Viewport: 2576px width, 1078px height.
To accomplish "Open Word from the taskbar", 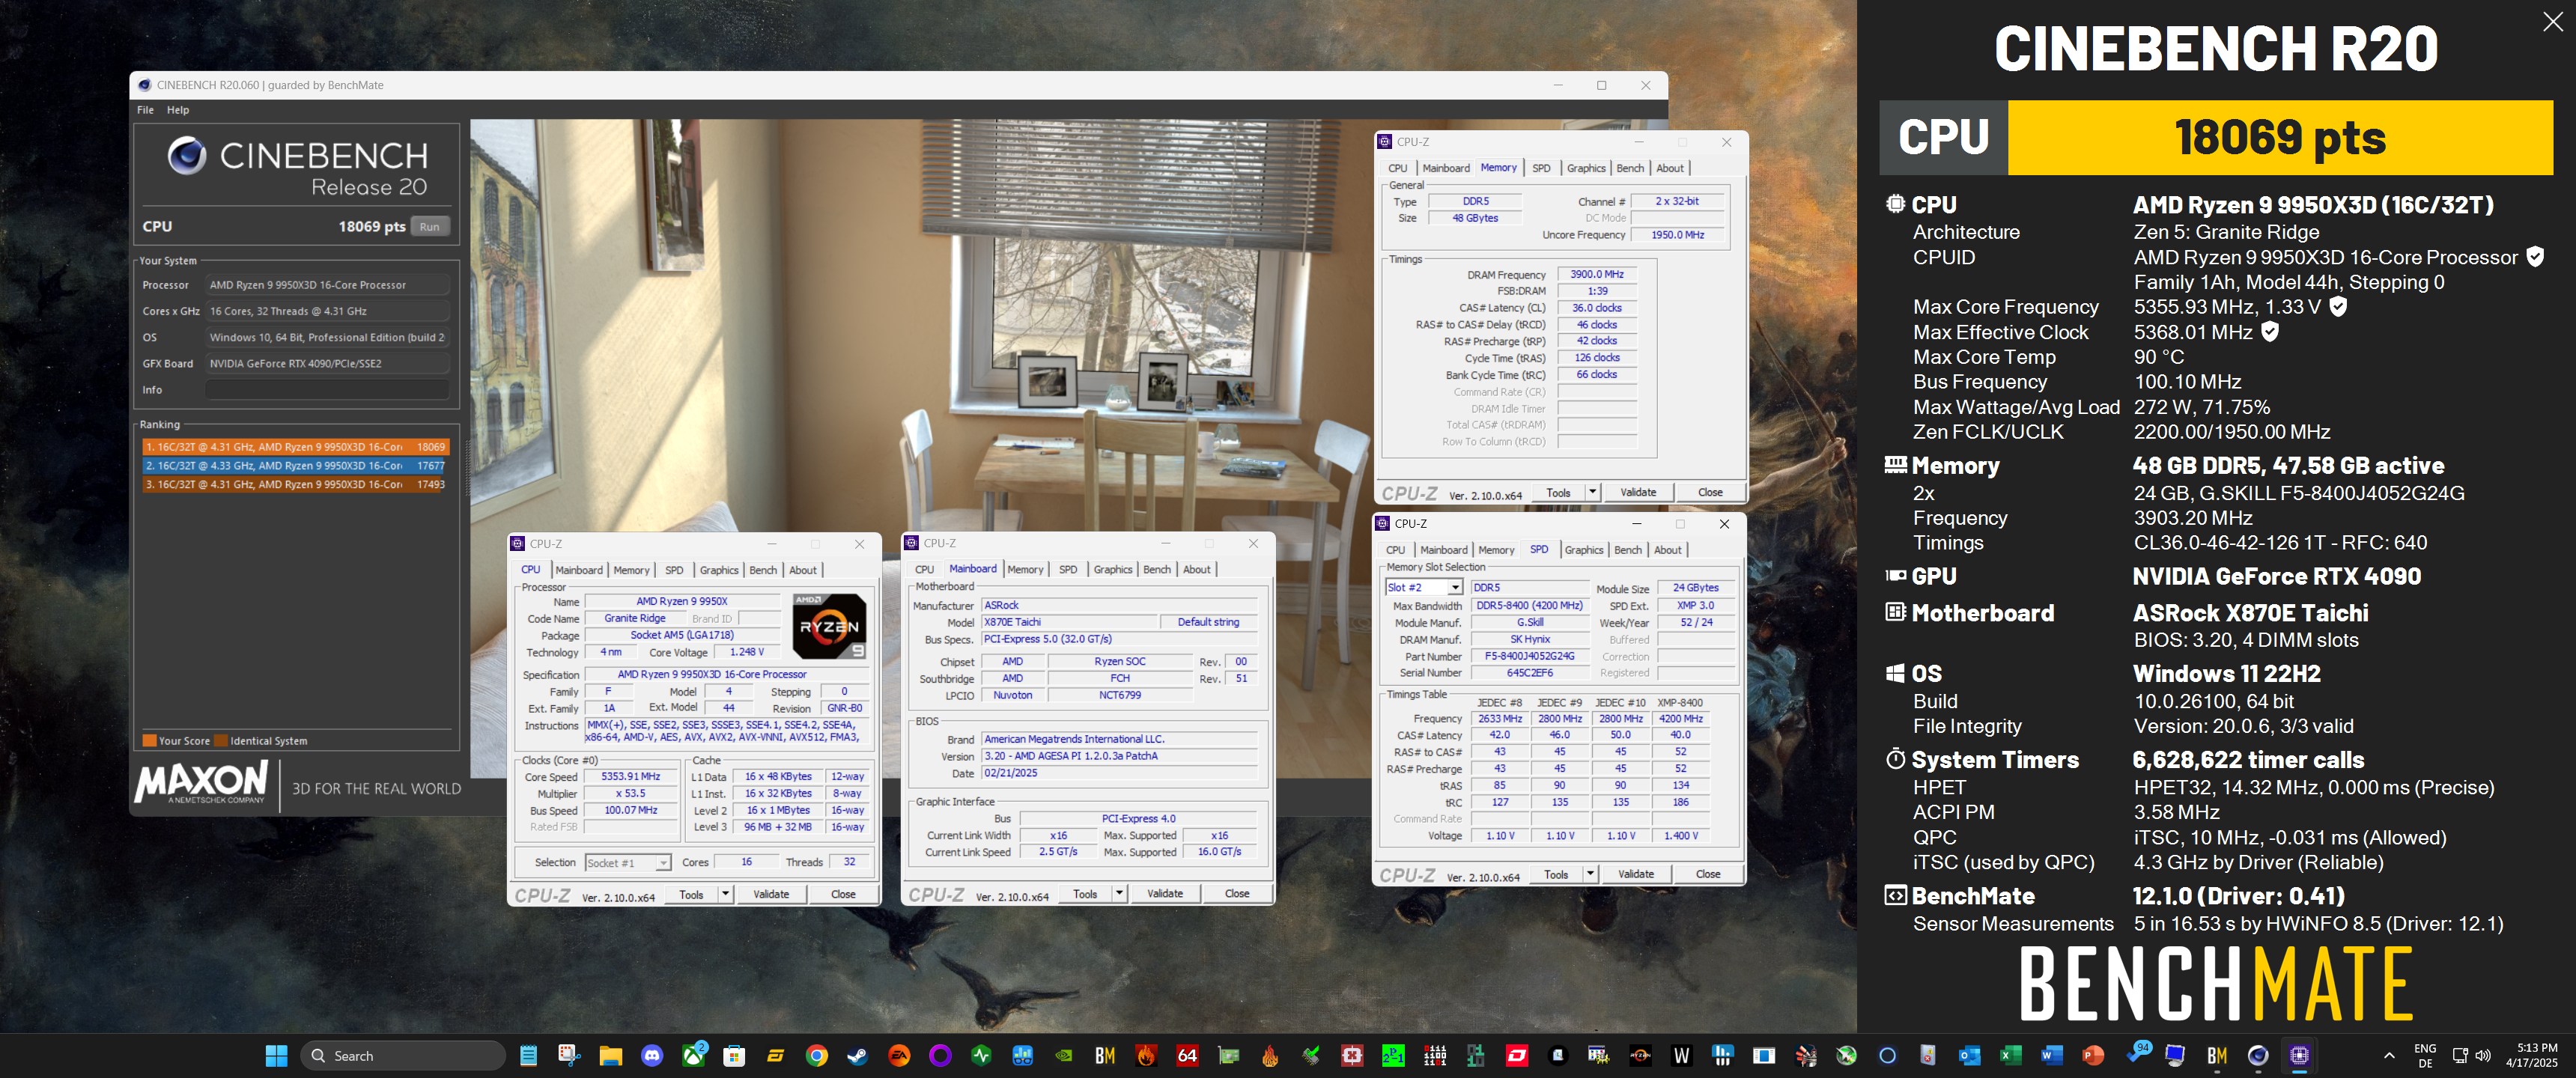I will pyautogui.click(x=2051, y=1055).
